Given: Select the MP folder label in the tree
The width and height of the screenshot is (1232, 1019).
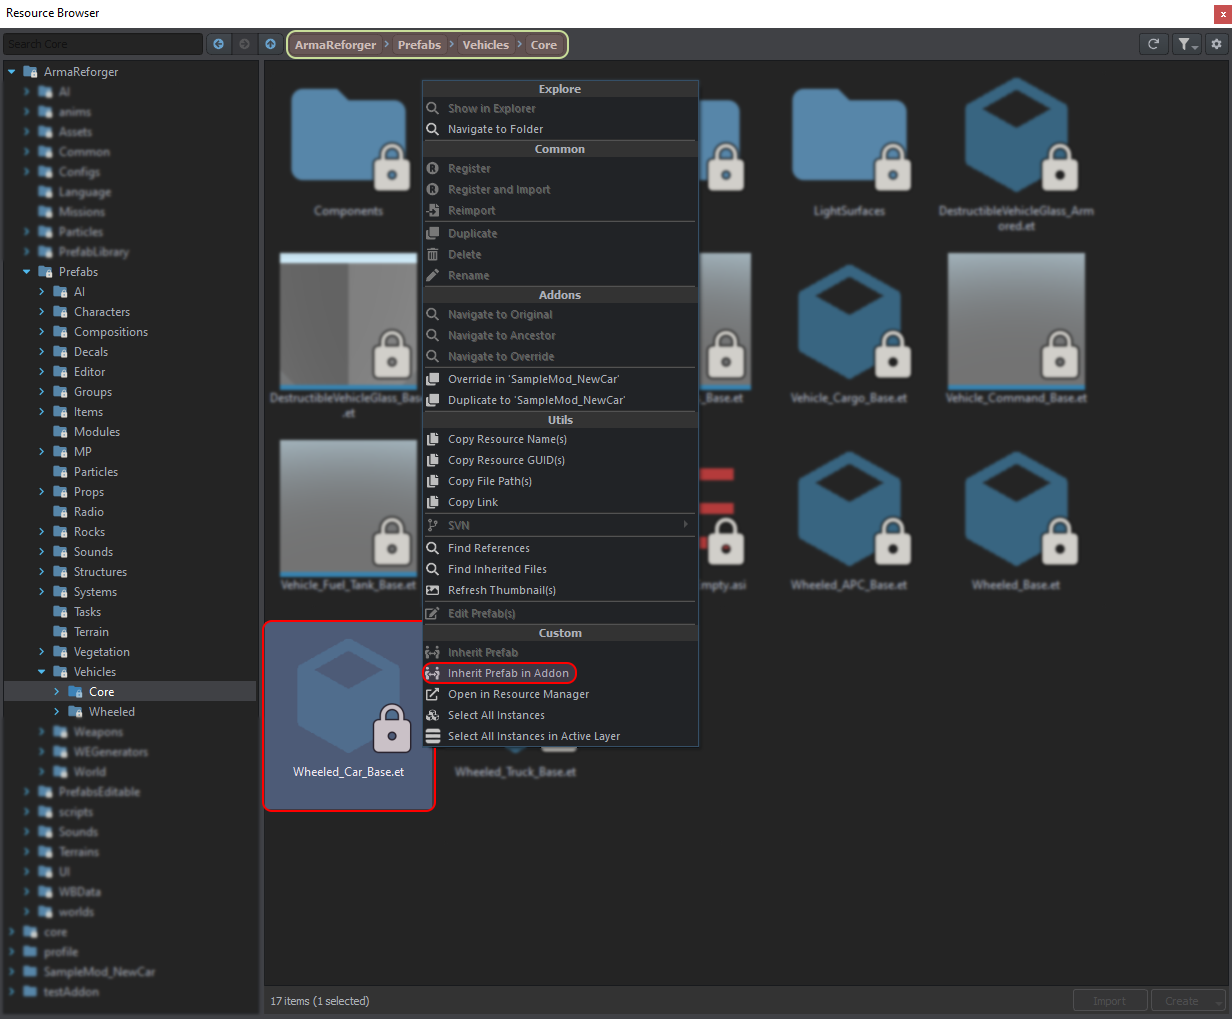Looking at the screenshot, I should [83, 452].
